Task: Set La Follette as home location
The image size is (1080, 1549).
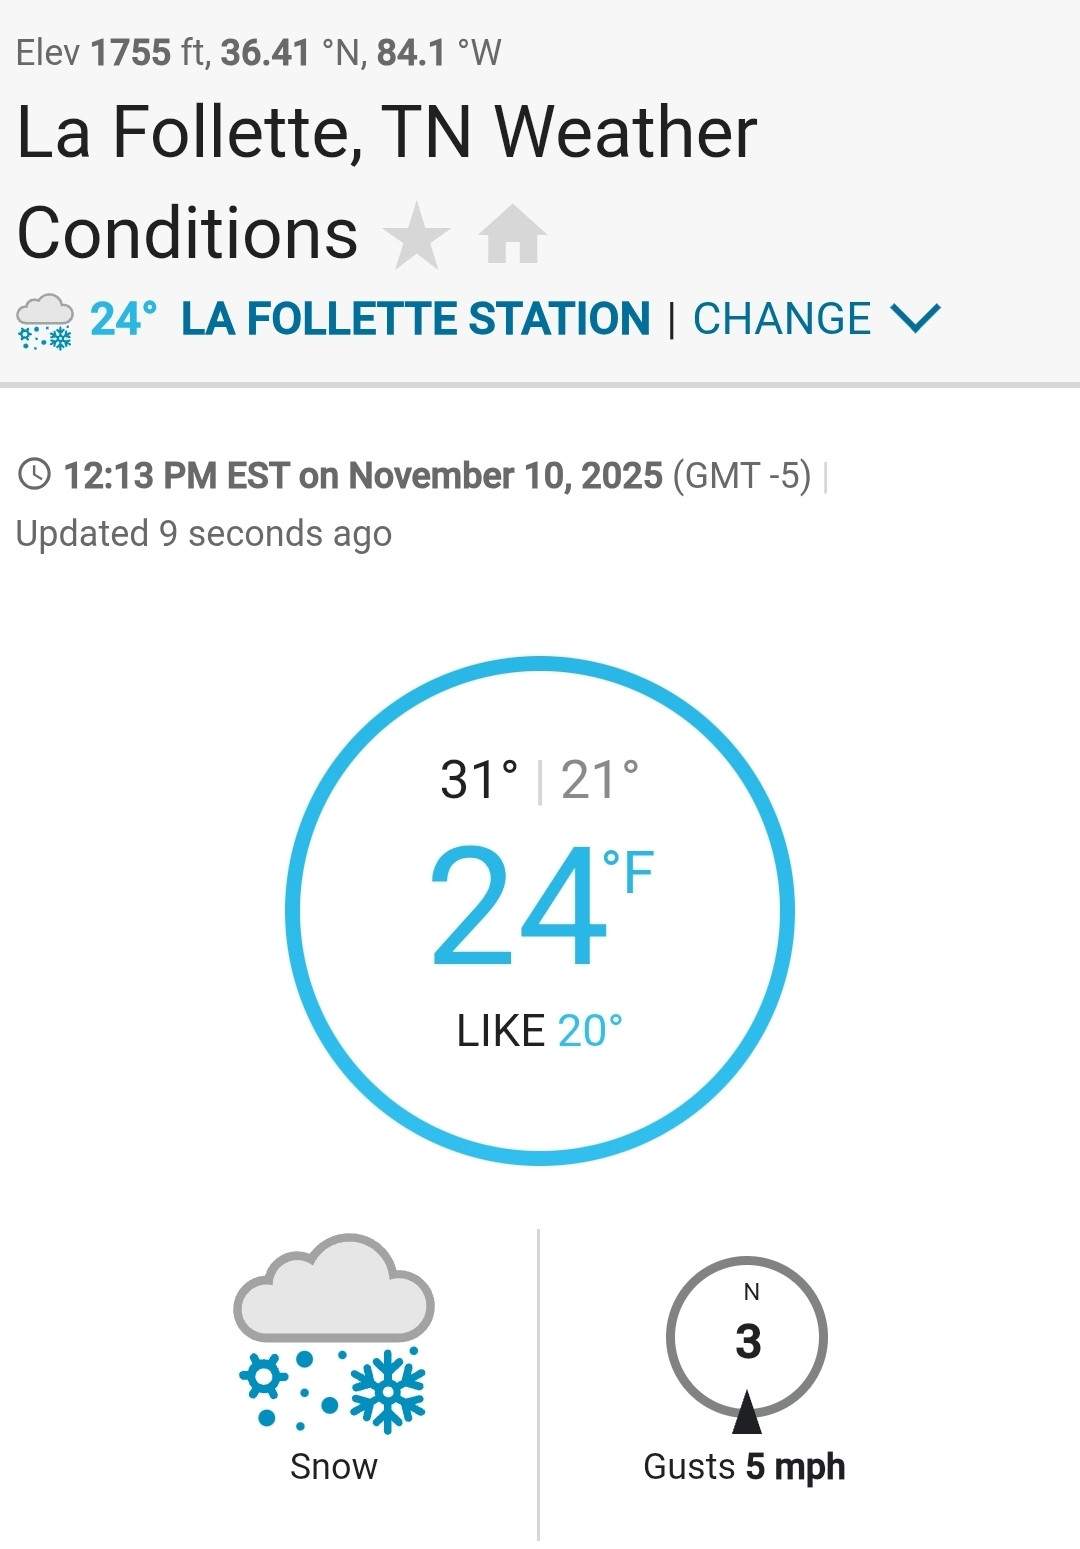Action: (512, 236)
